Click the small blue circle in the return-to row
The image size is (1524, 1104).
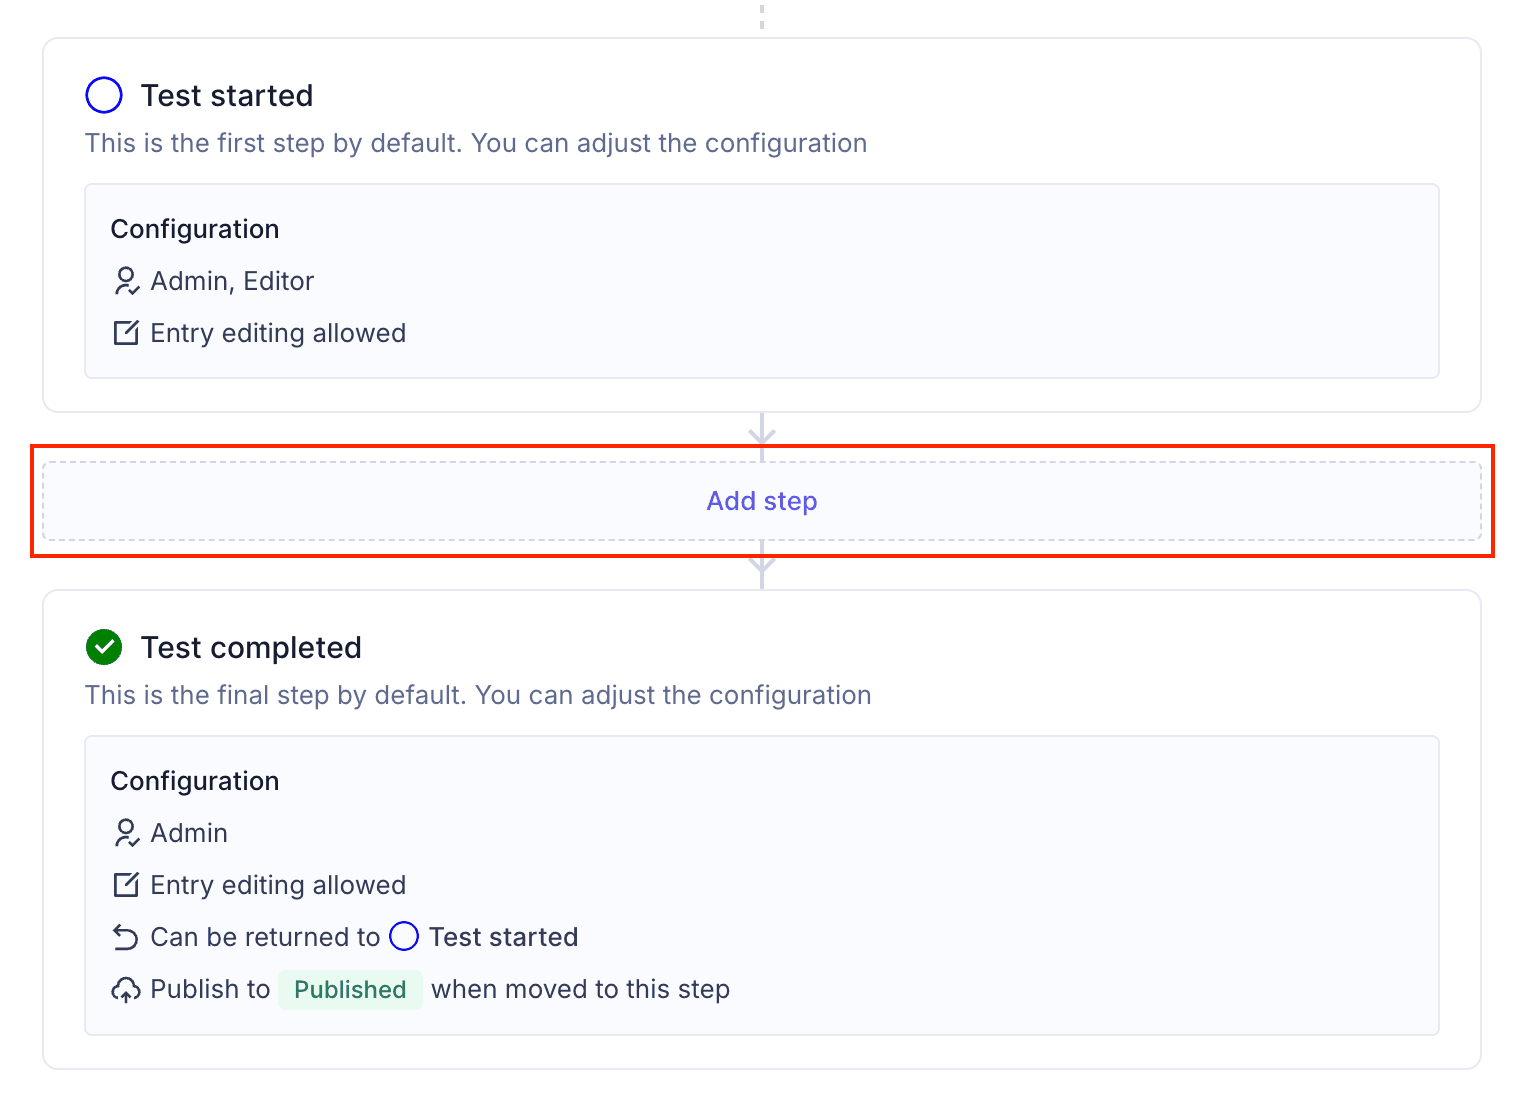tap(404, 937)
